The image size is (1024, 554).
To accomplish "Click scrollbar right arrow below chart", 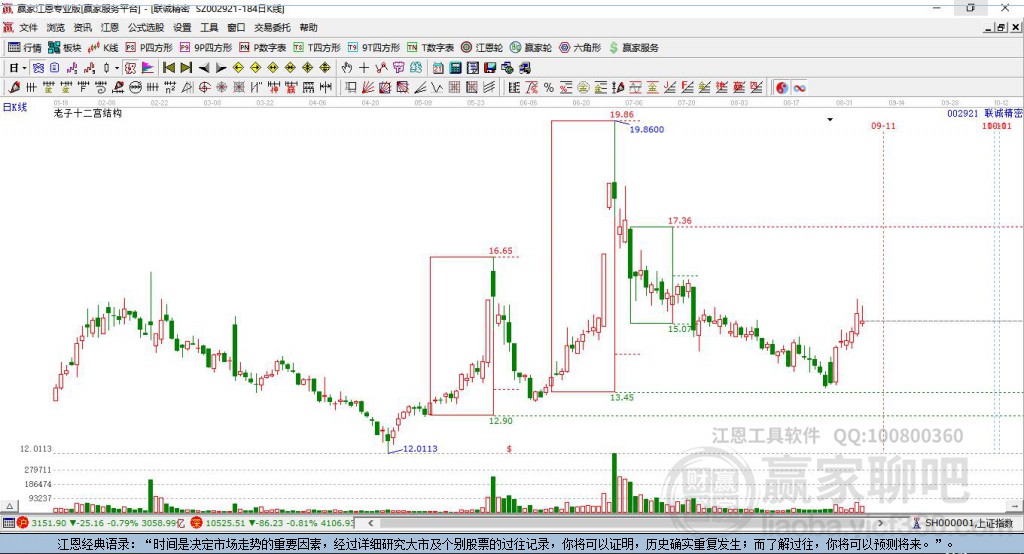I will [x=880, y=523].
